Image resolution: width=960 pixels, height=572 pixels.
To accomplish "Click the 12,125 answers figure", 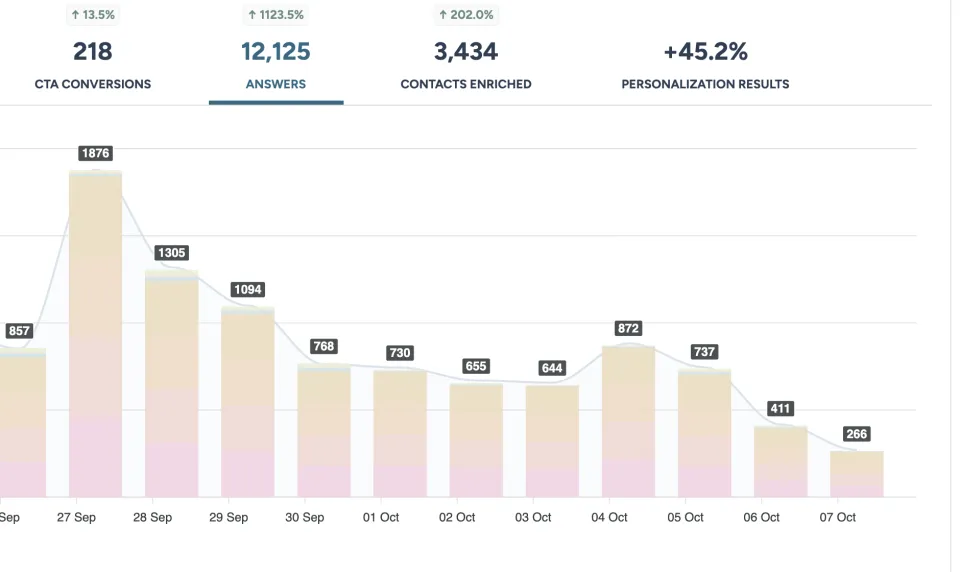I will 276,51.
